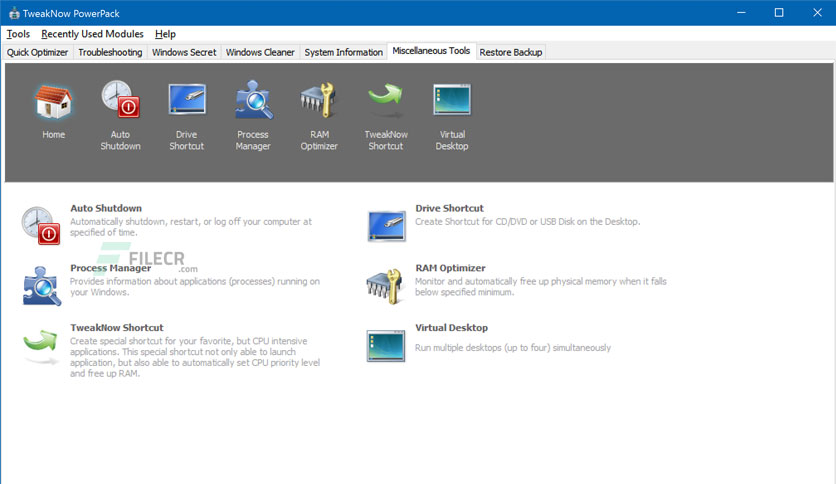This screenshot has width=836, height=484.
Task: Click 'Automatically shutdown, restart, or log off' description
Action: tap(191, 227)
